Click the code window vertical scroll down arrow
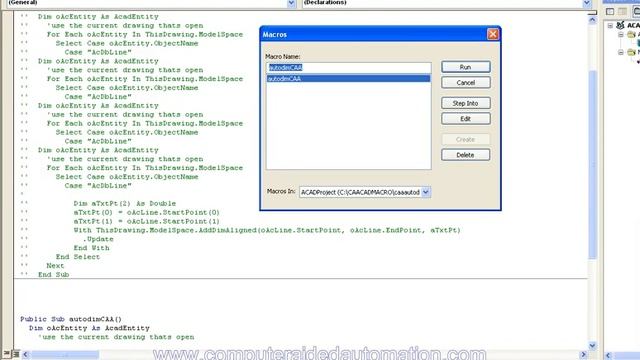The width and height of the screenshot is (640, 360). (592, 346)
